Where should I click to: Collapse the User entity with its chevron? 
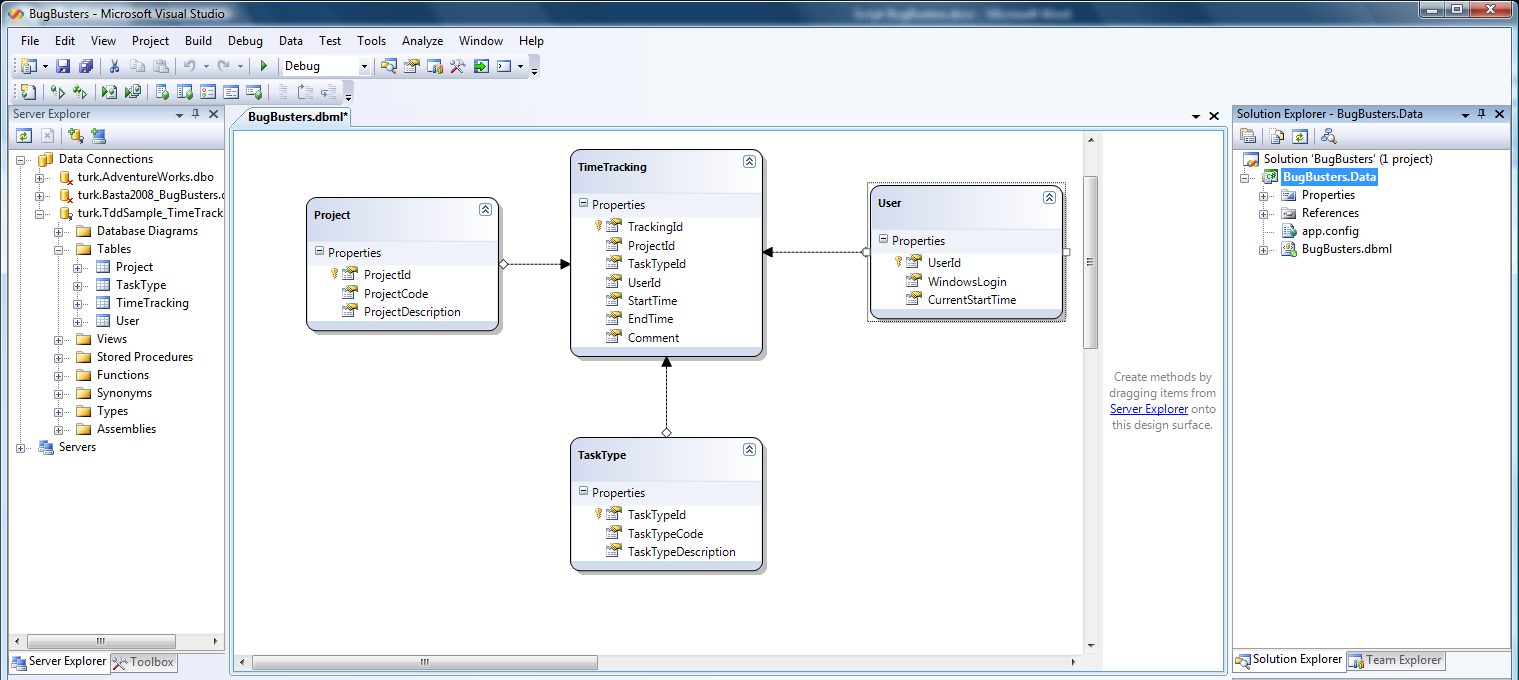pos(1049,198)
